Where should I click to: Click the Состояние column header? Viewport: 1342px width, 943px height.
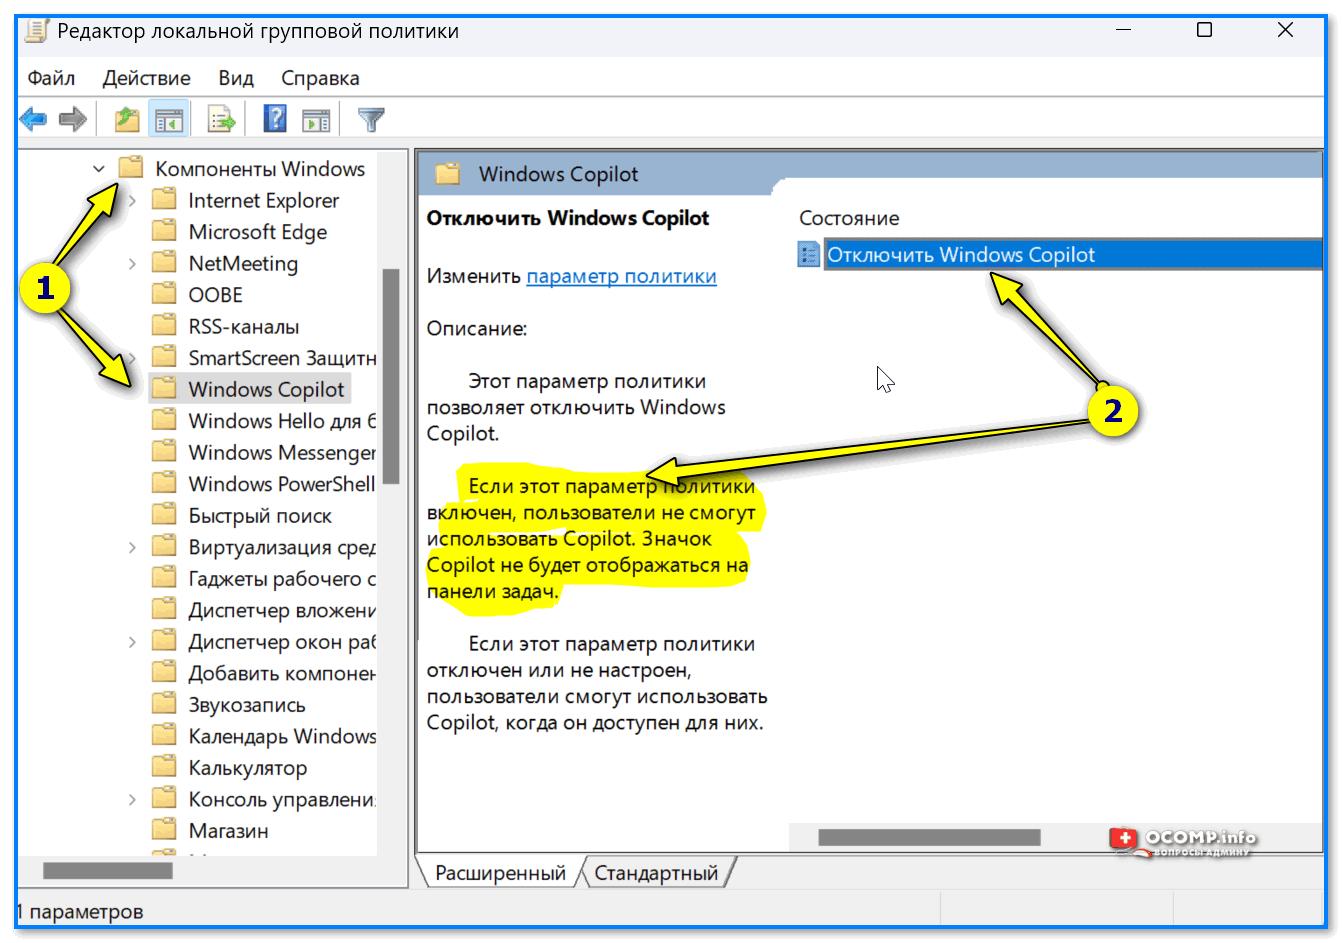tap(849, 218)
